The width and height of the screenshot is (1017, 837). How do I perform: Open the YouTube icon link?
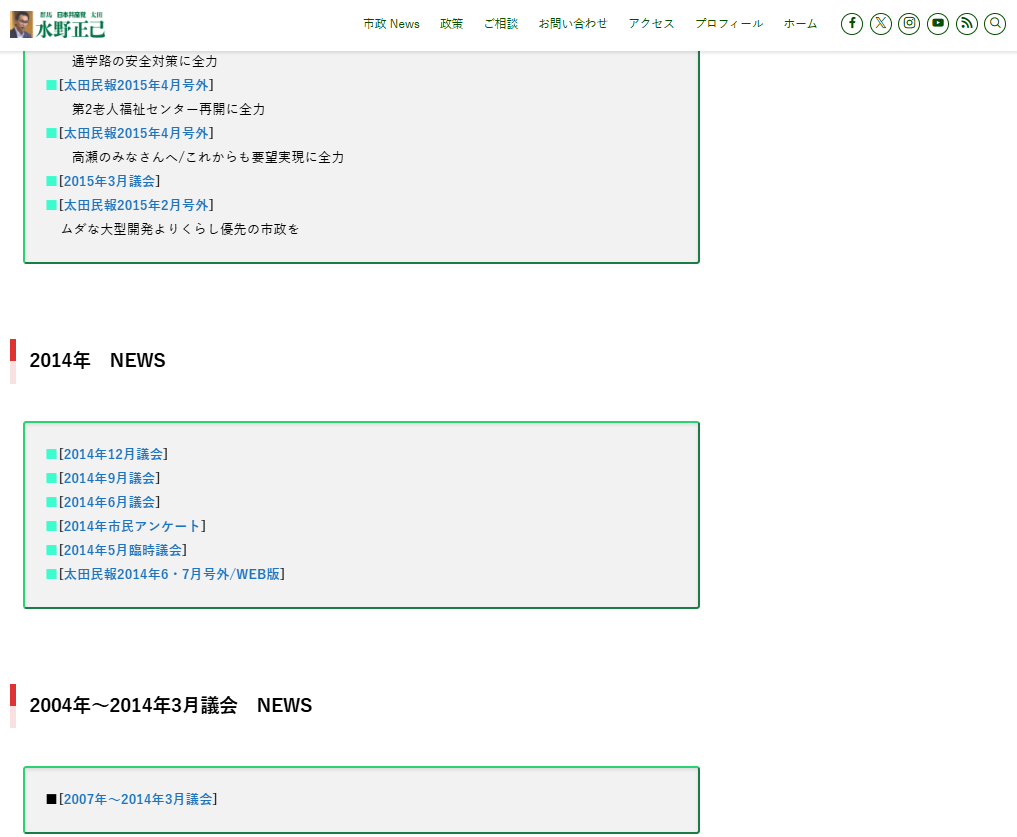(938, 24)
